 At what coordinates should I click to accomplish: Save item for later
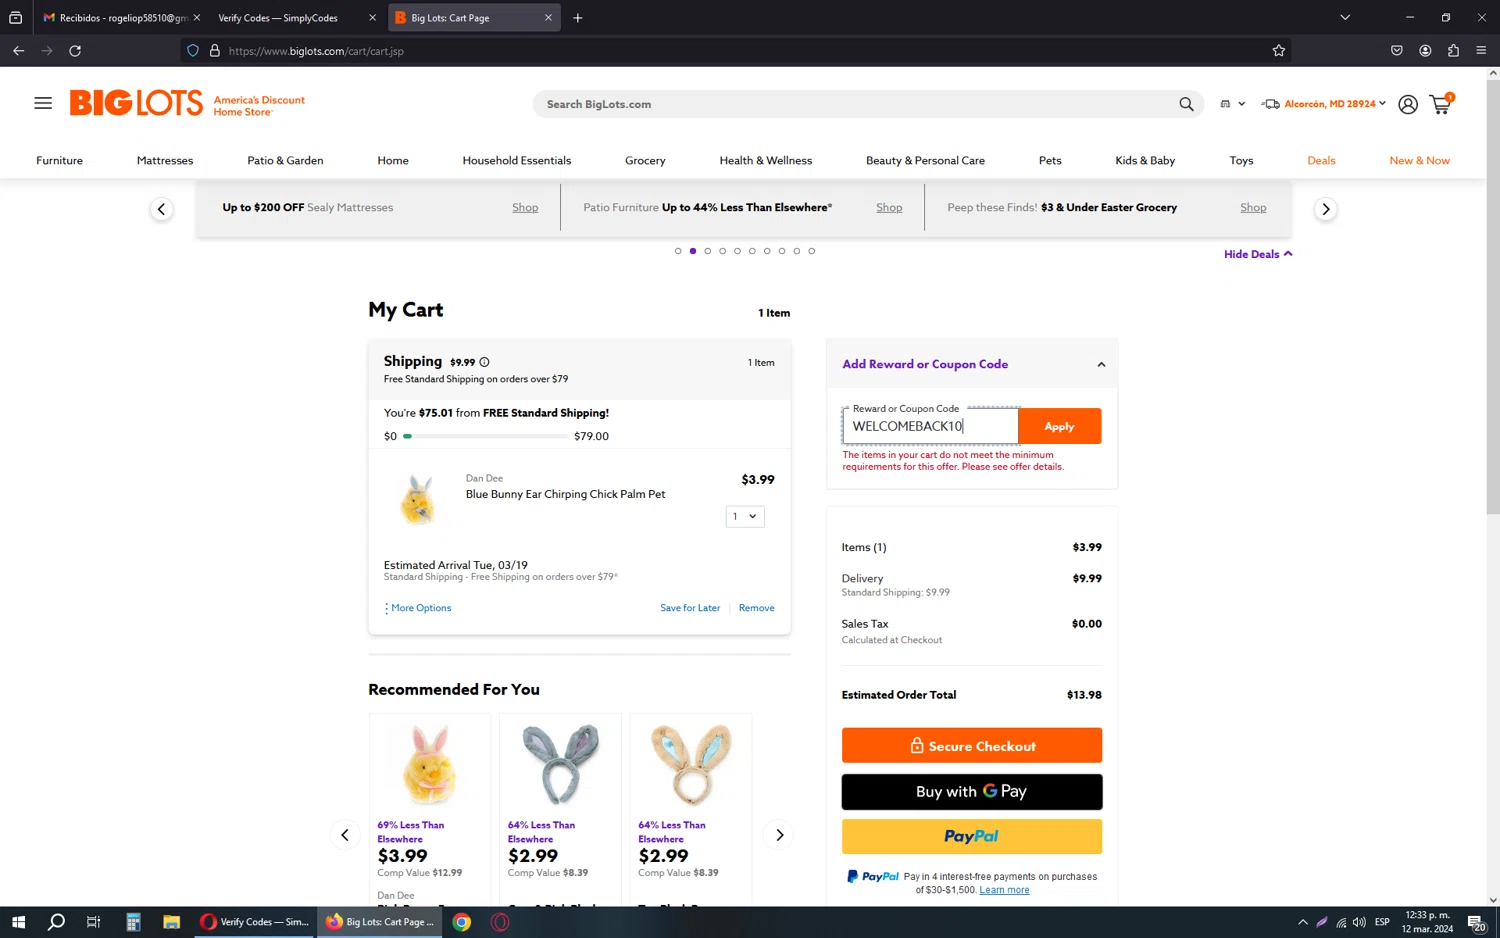click(x=690, y=608)
